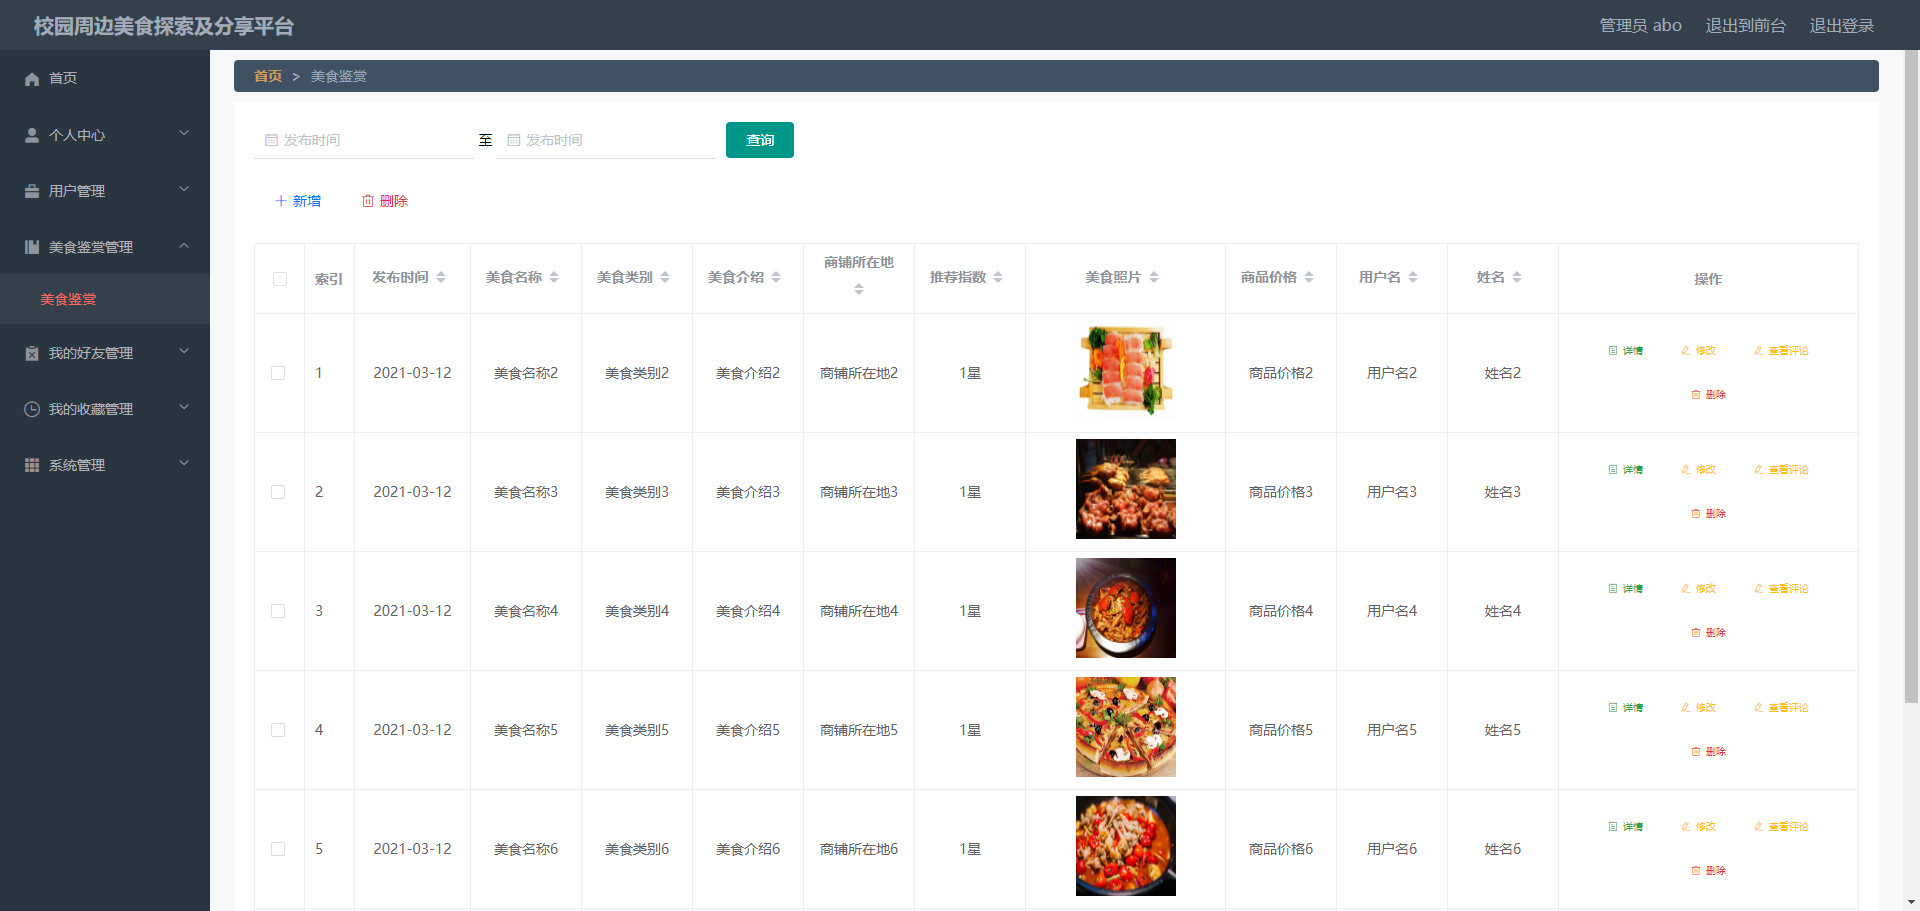Click the 新增 add button
Screen dimensions: 1920x911
coord(298,201)
